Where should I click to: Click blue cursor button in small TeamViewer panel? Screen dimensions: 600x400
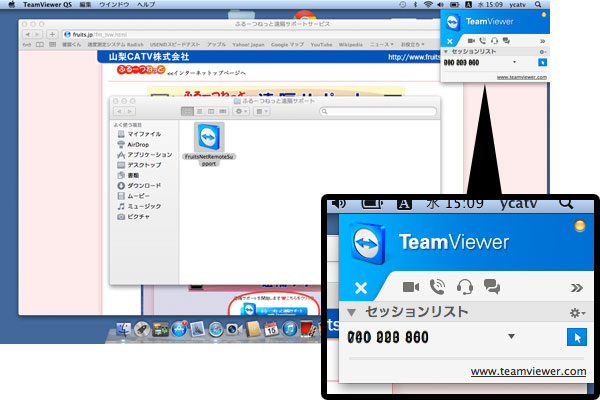(x=542, y=62)
